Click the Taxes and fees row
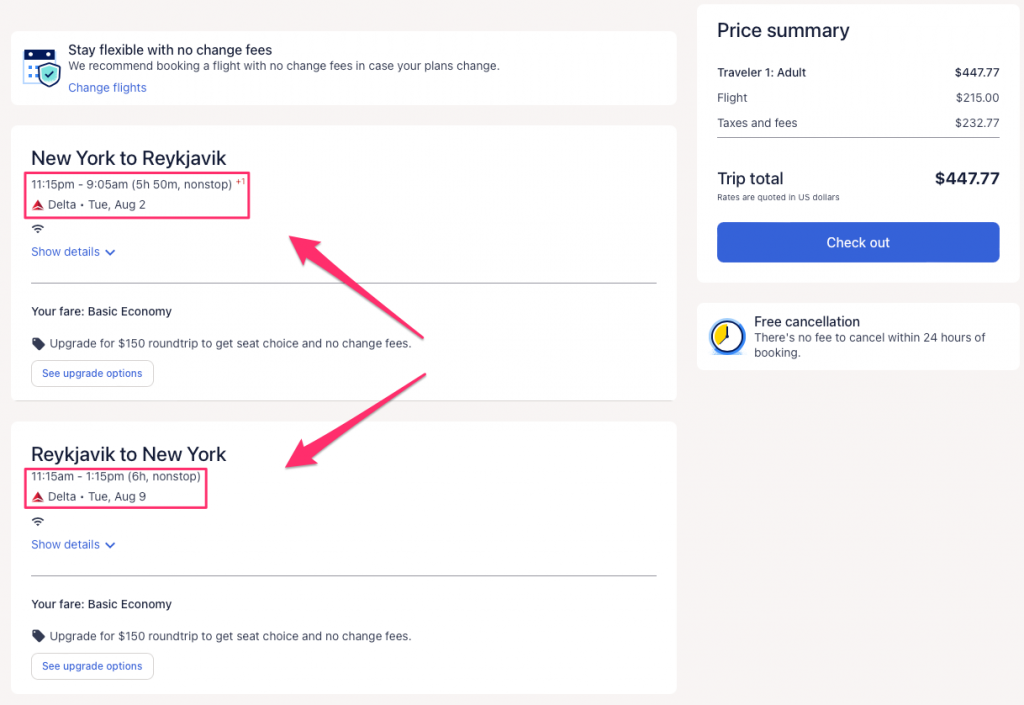 (x=857, y=123)
